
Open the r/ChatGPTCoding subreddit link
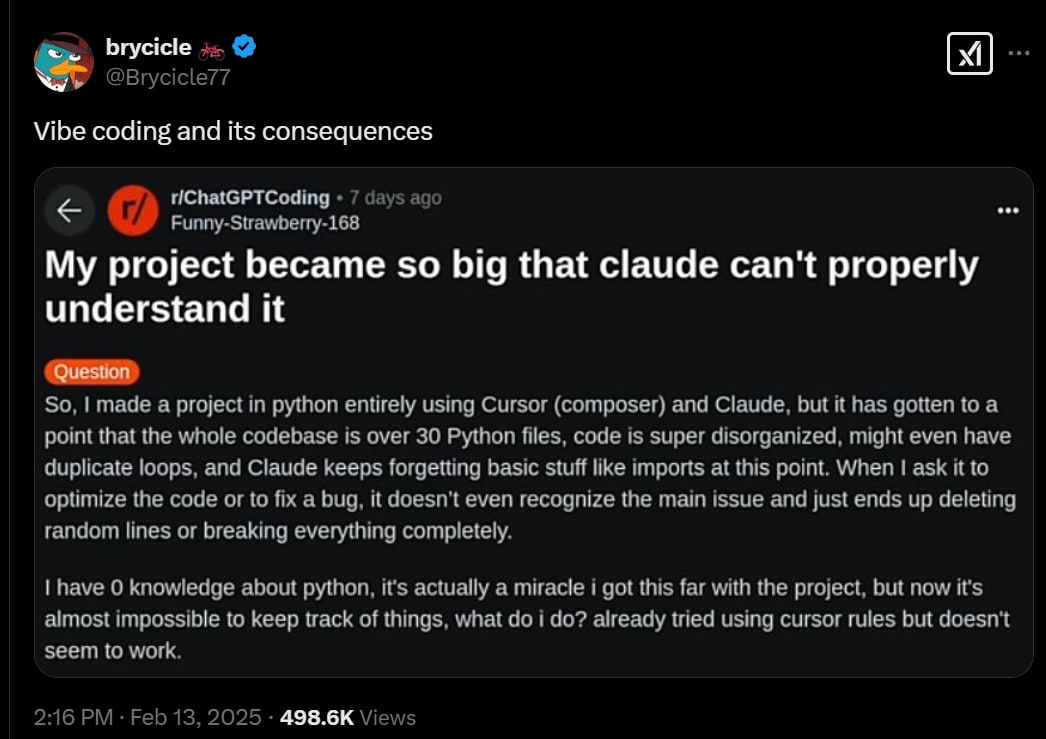(250, 197)
